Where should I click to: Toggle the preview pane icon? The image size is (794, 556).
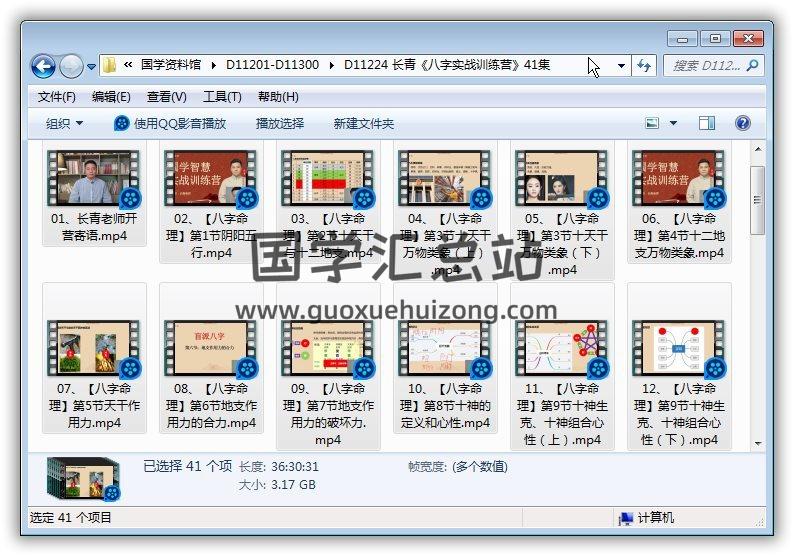[707, 123]
